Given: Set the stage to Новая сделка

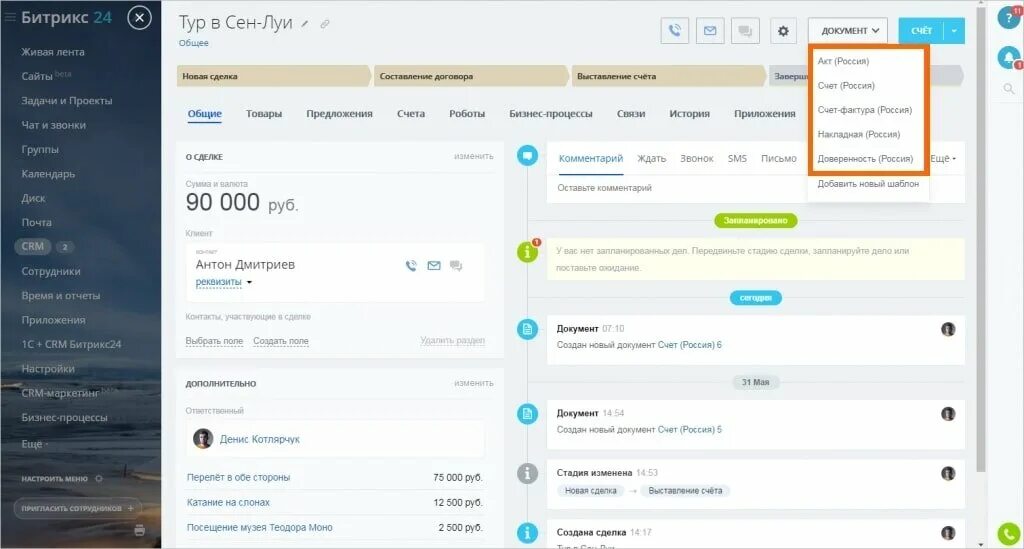Looking at the screenshot, I should click(273, 76).
